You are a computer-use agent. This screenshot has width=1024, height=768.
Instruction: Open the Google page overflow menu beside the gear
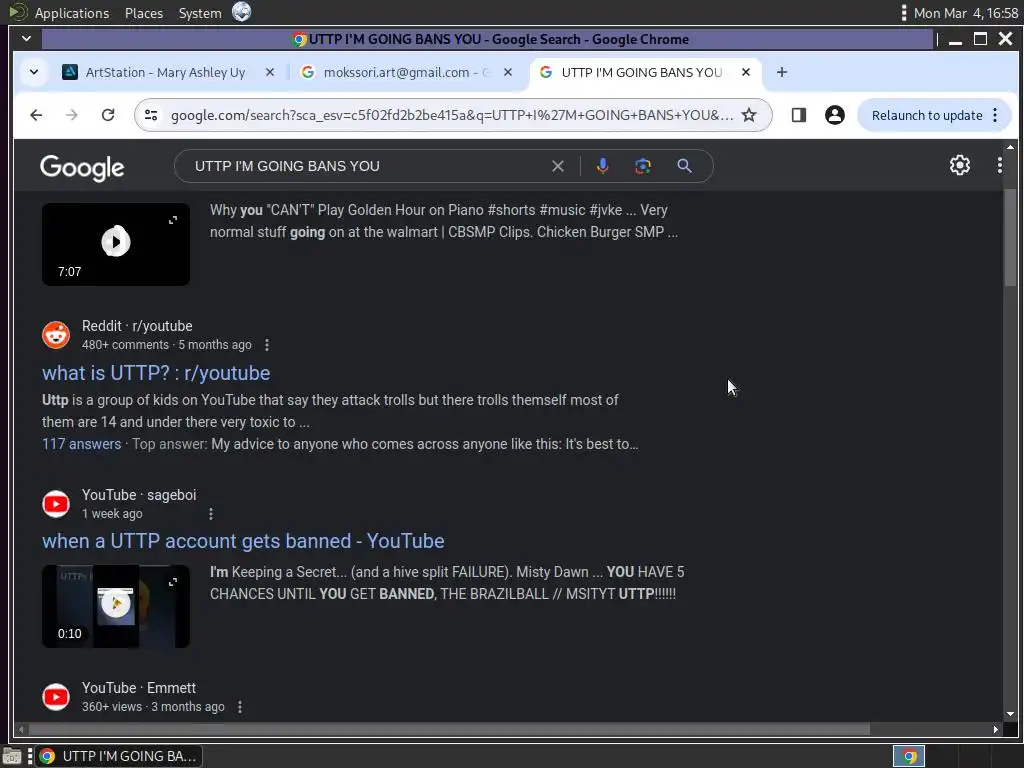[999, 165]
